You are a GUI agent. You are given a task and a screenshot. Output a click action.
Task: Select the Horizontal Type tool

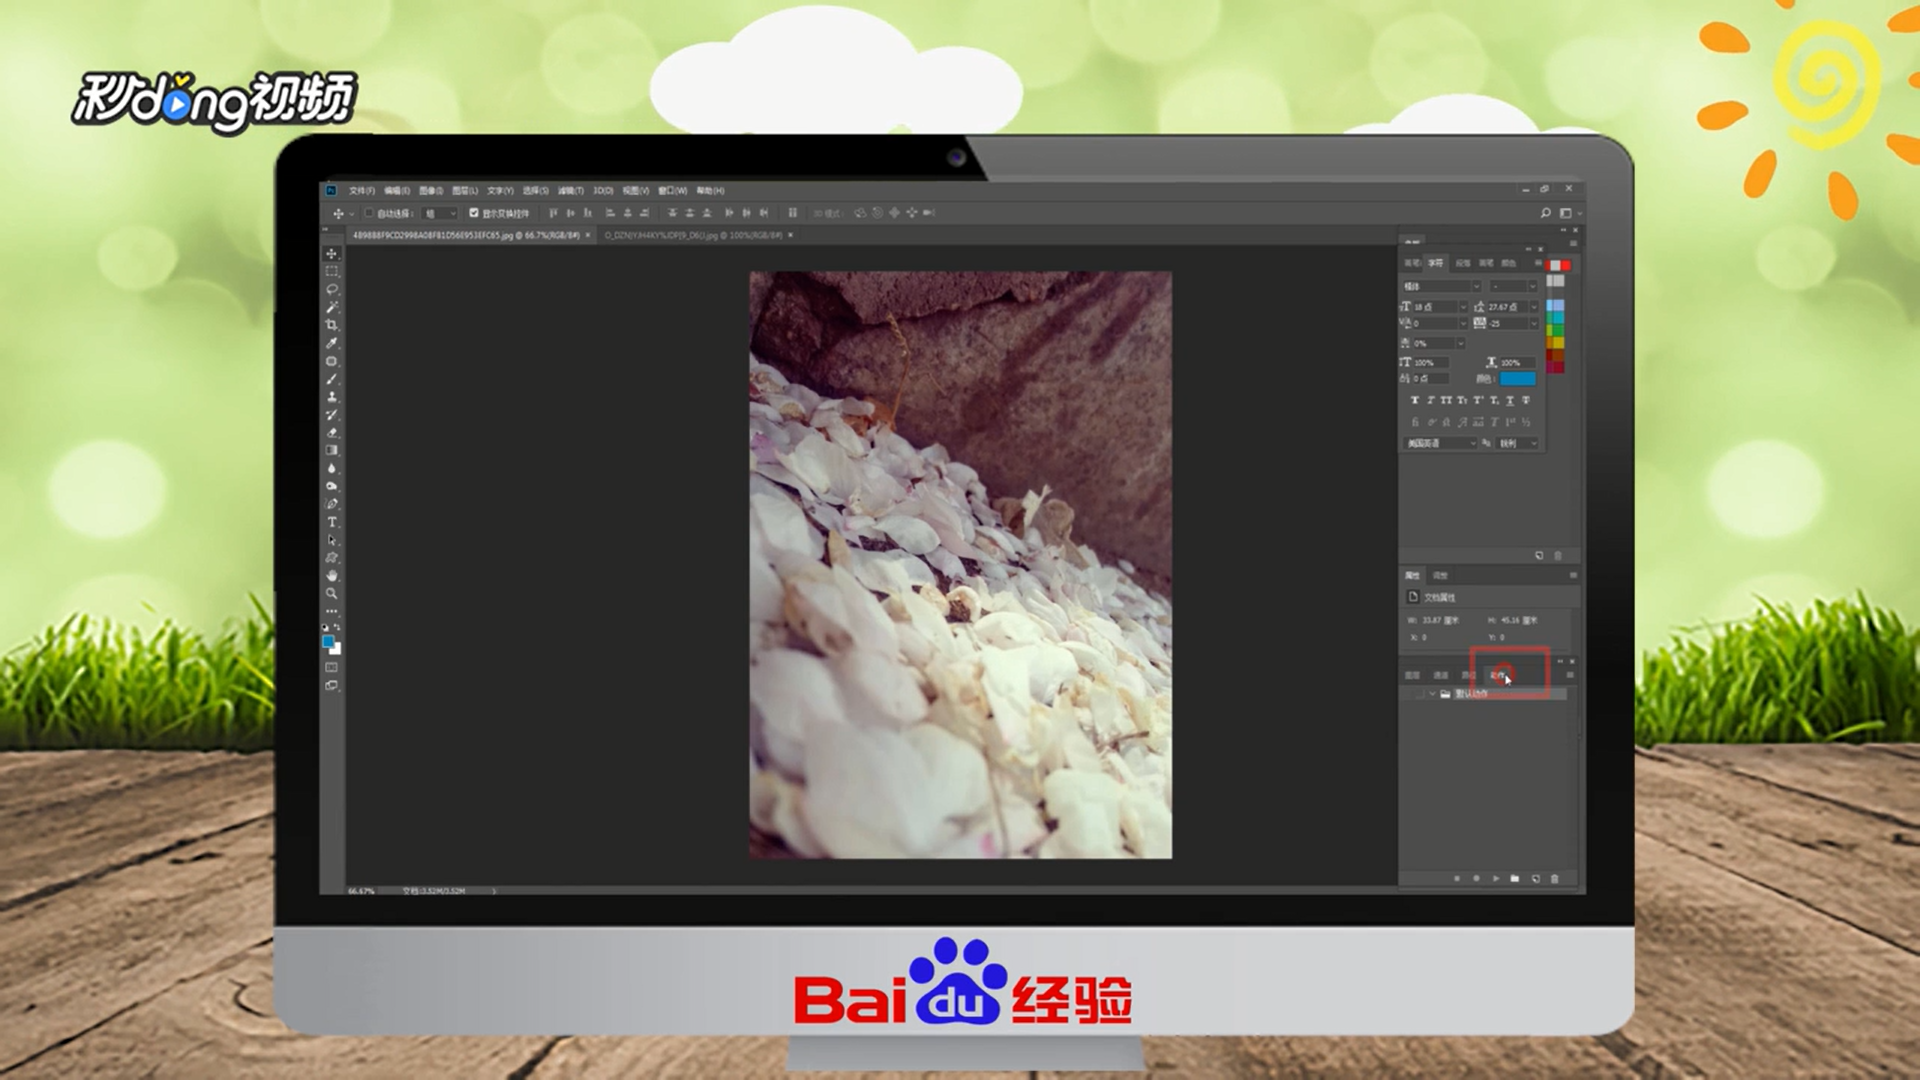pos(332,522)
